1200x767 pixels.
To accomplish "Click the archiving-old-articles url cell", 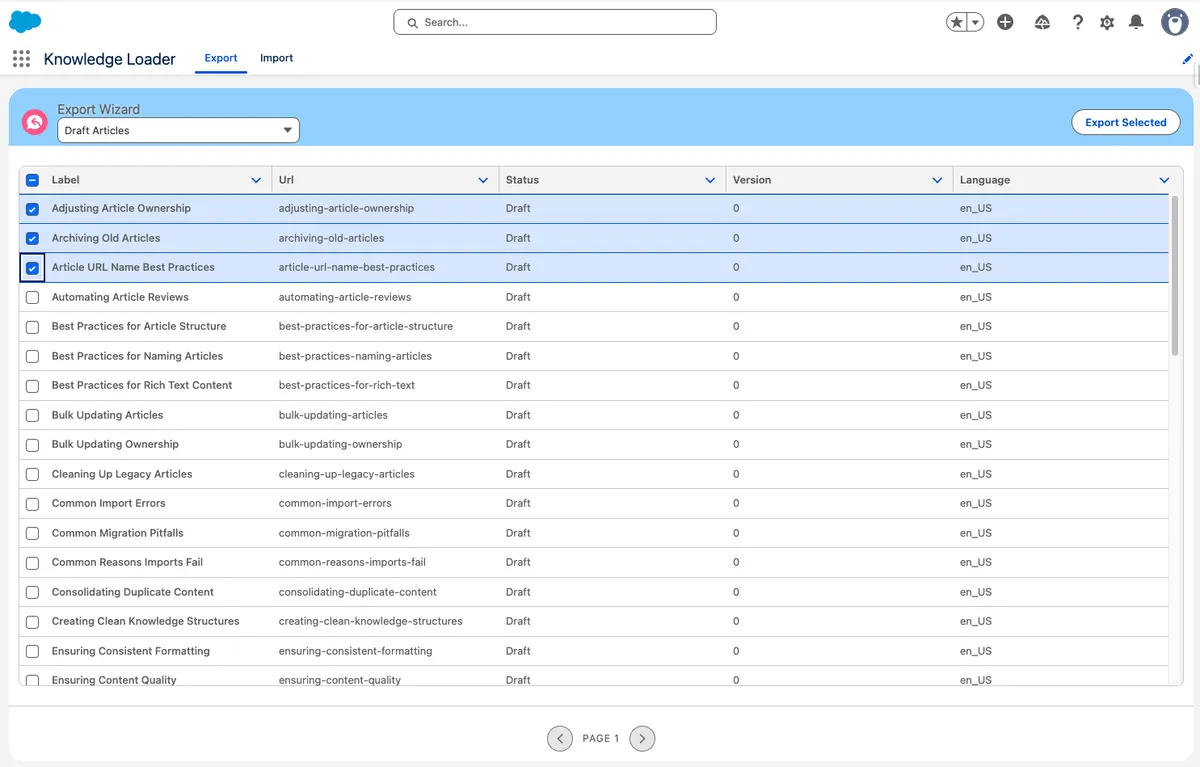I will [331, 238].
